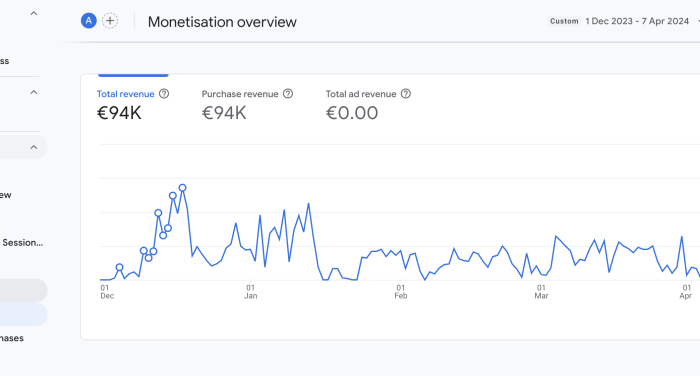Screen dimensions: 700x376
Task: Open the 'Session...' sidebar report link
Action: [x=22, y=242]
